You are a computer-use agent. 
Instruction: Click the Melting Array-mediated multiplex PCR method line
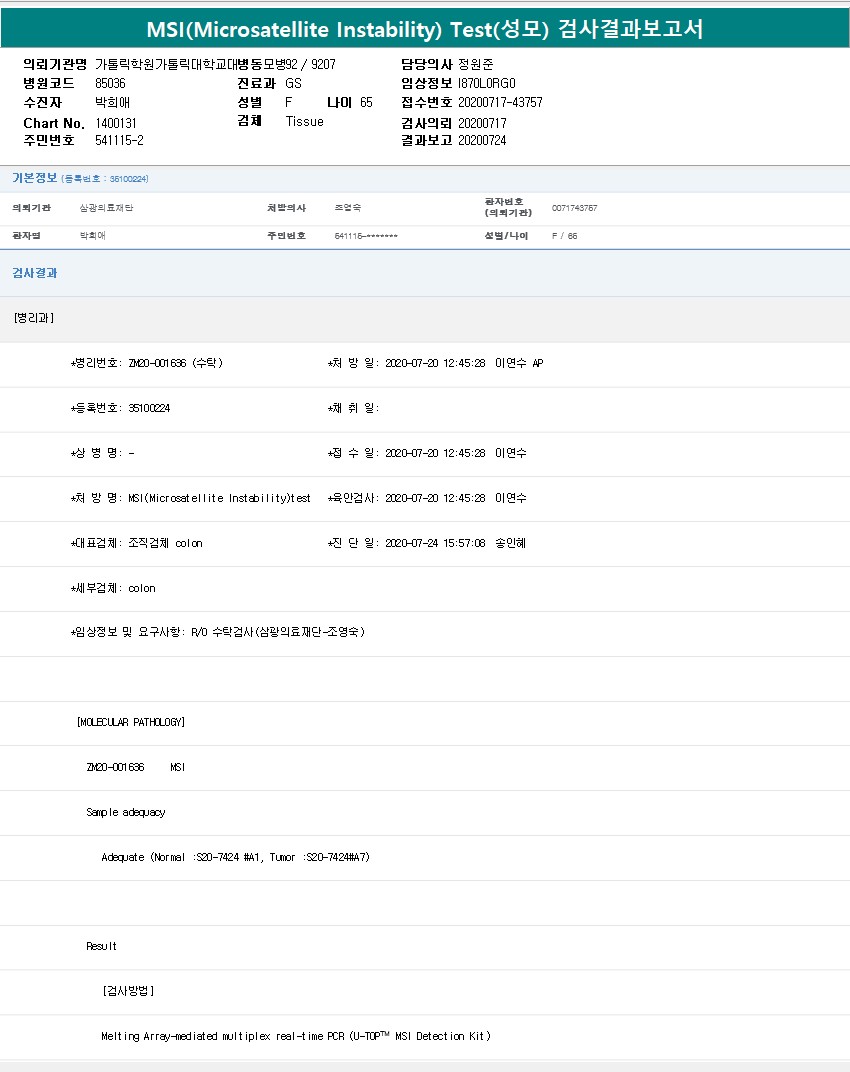point(296,1036)
